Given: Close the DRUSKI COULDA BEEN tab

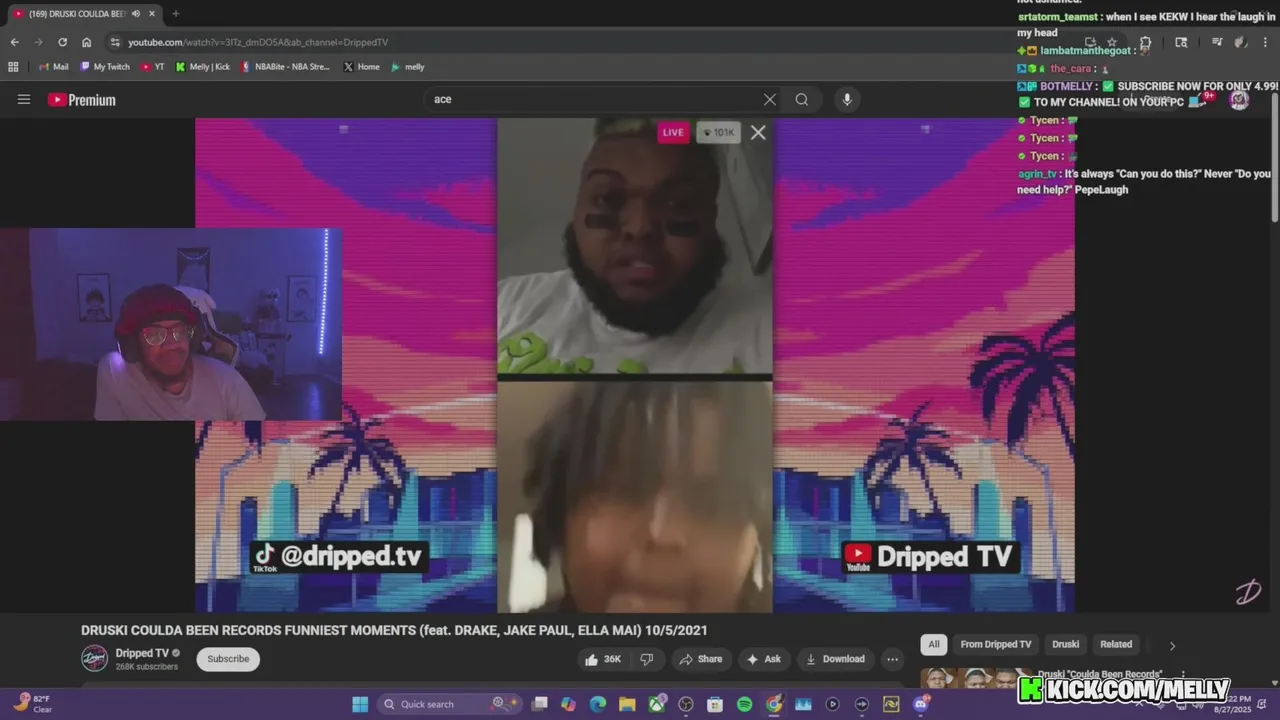Looking at the screenshot, I should (x=154, y=14).
